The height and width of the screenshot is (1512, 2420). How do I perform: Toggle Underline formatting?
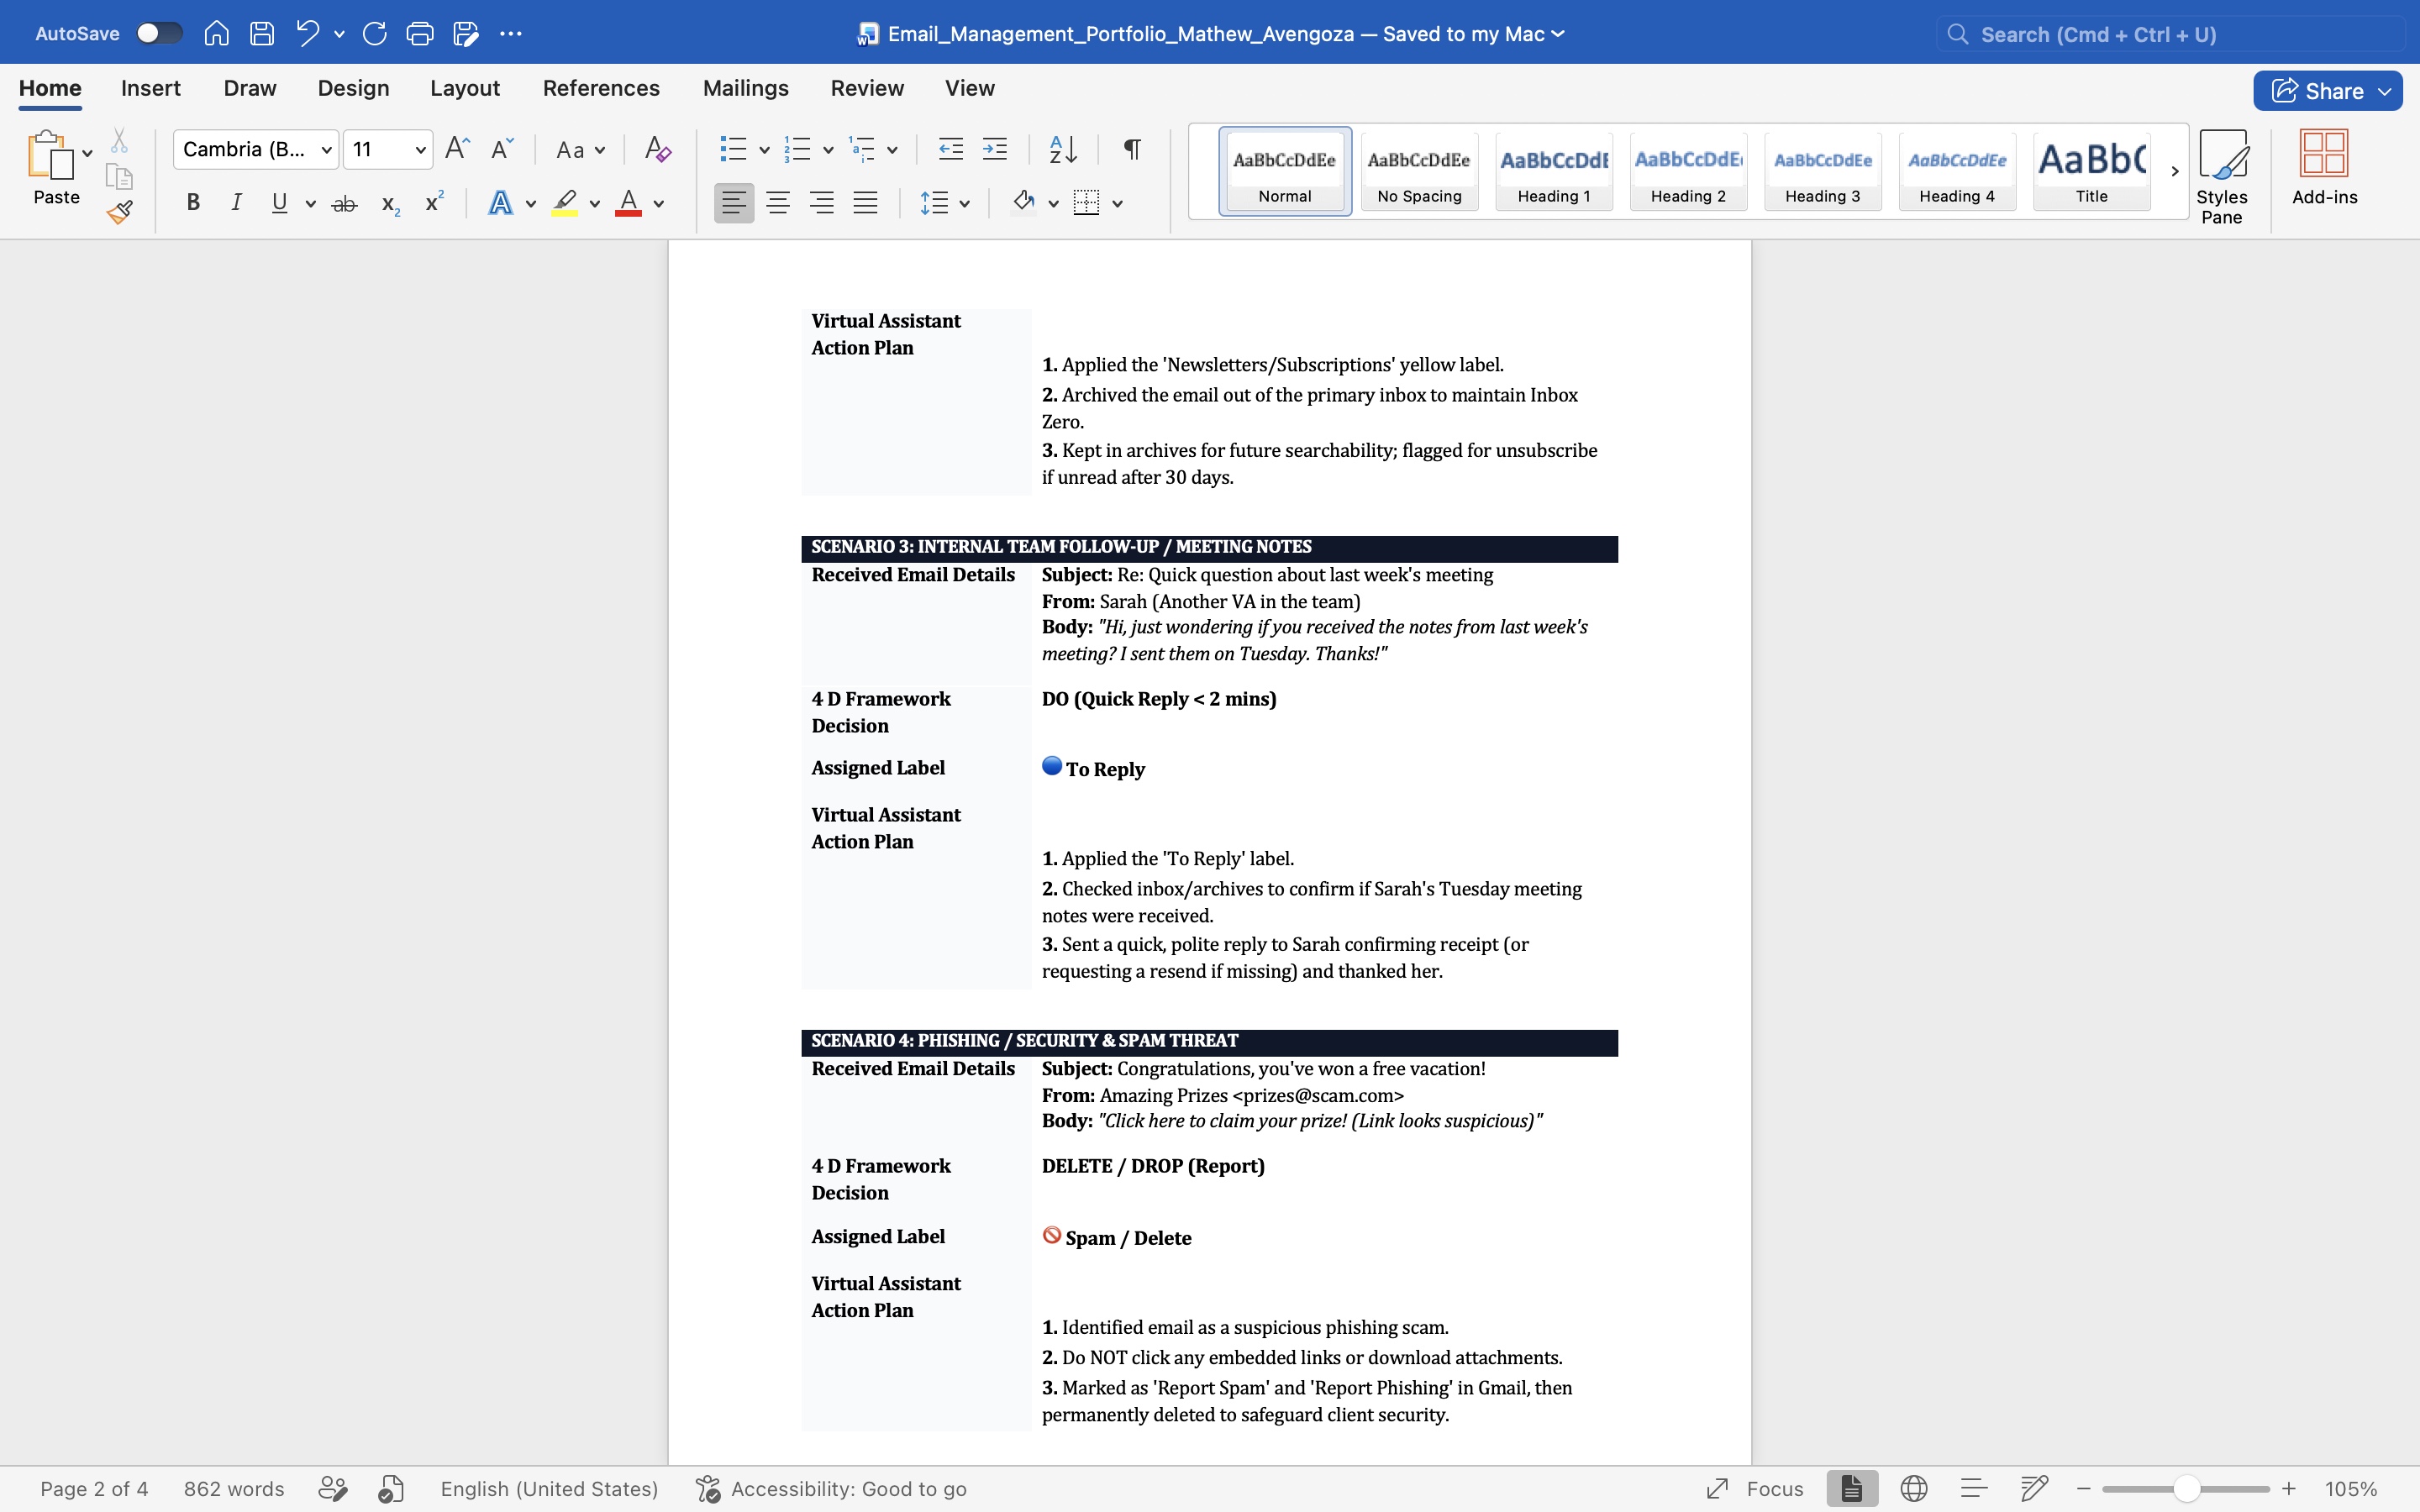tap(279, 203)
